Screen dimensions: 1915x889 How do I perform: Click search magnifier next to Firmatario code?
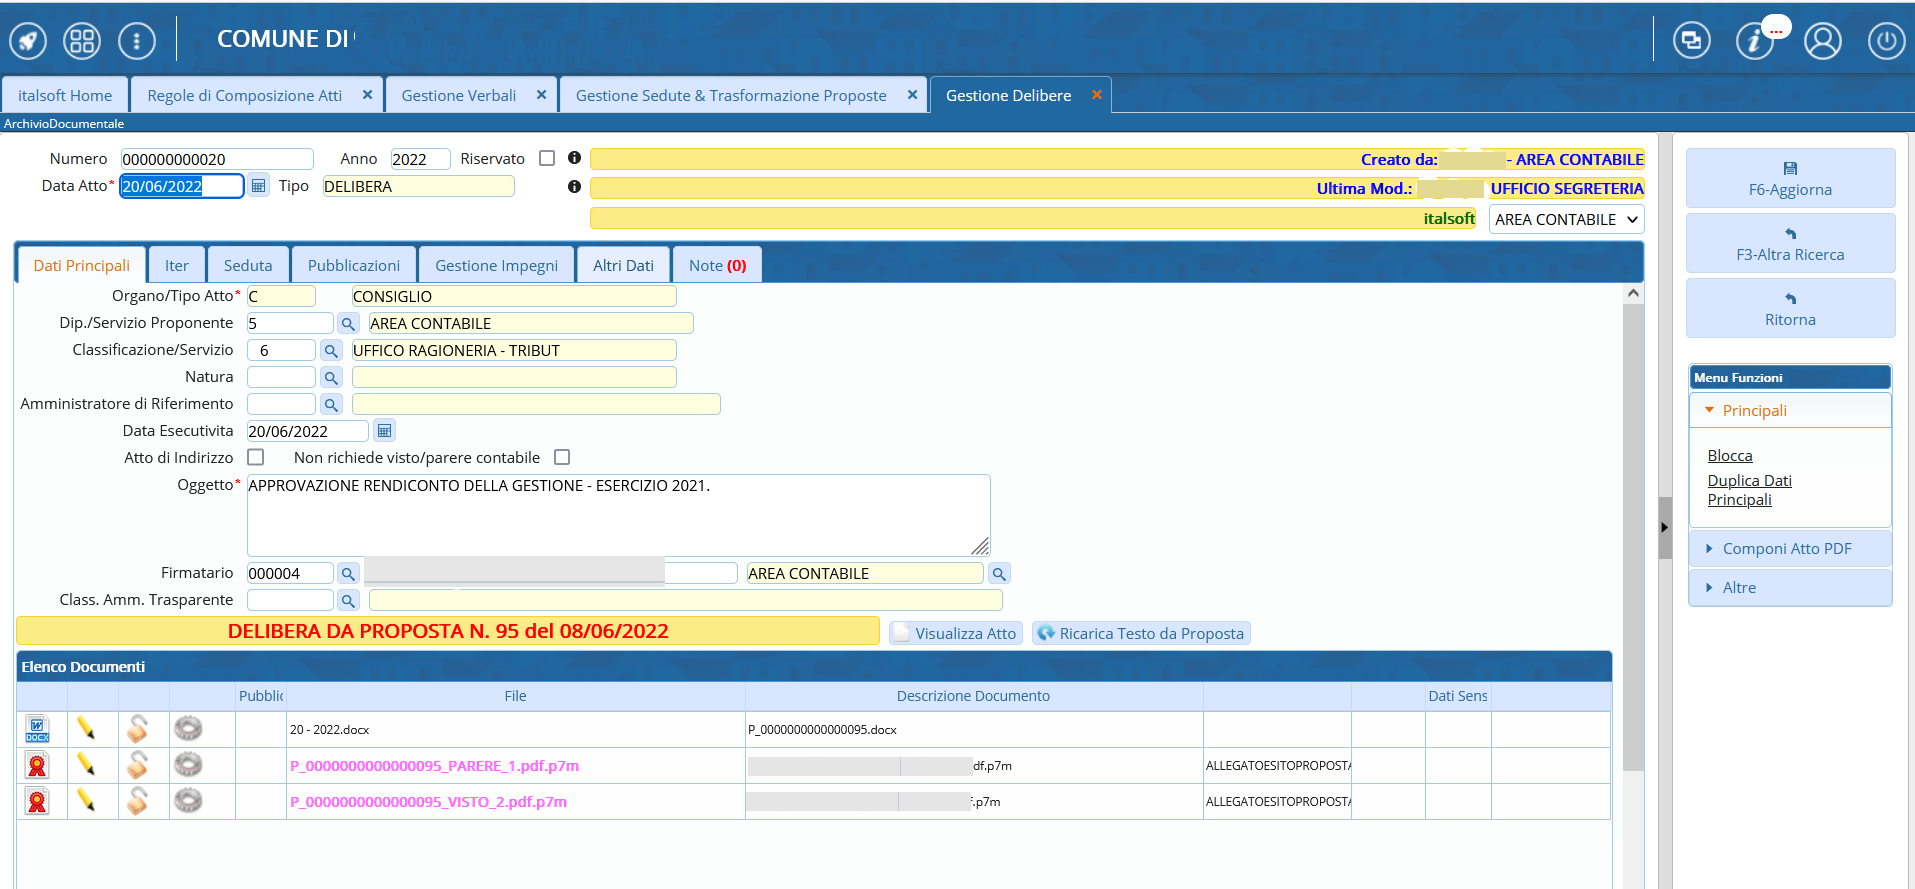pos(348,574)
